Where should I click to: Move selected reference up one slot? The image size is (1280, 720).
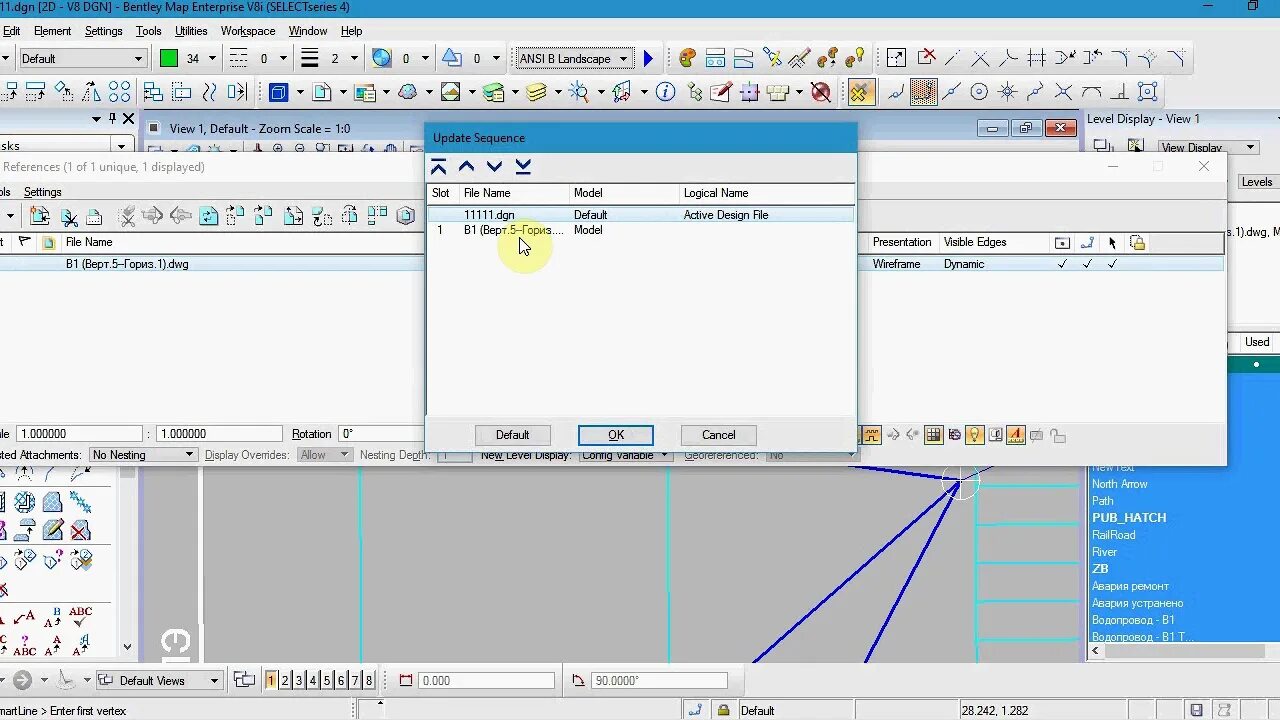point(466,167)
